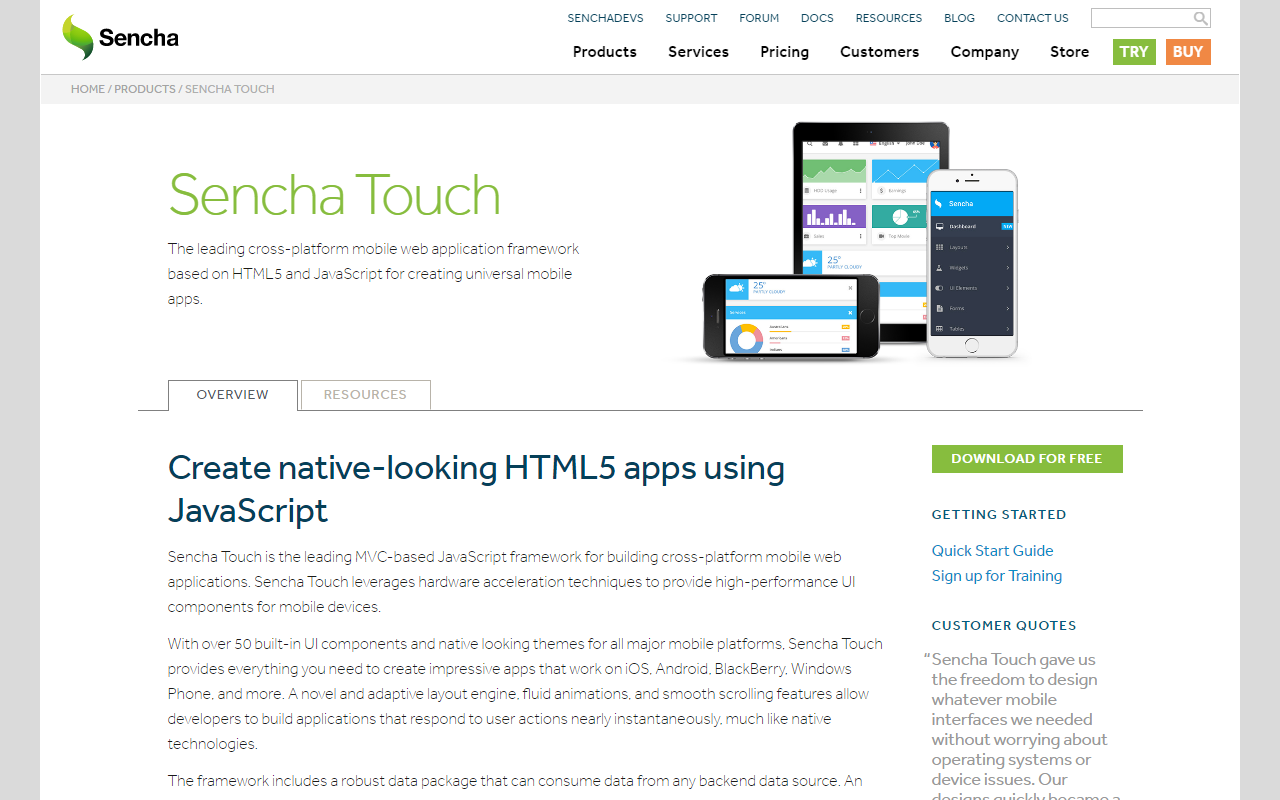Open the Company menu
The image size is (1280, 800).
pos(984,52)
